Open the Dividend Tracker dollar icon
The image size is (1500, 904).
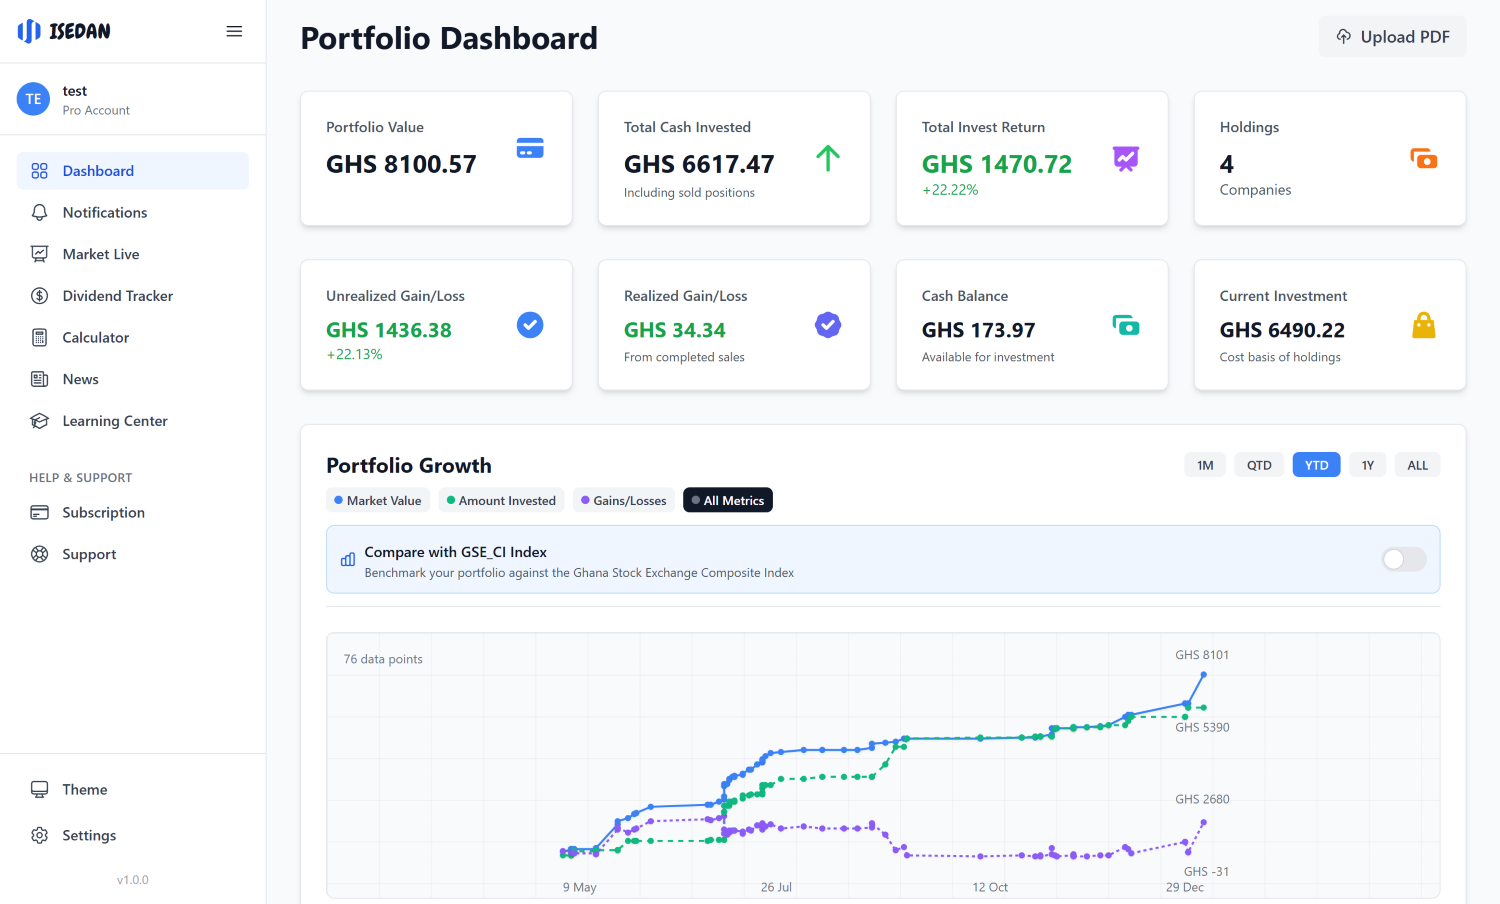pos(40,295)
